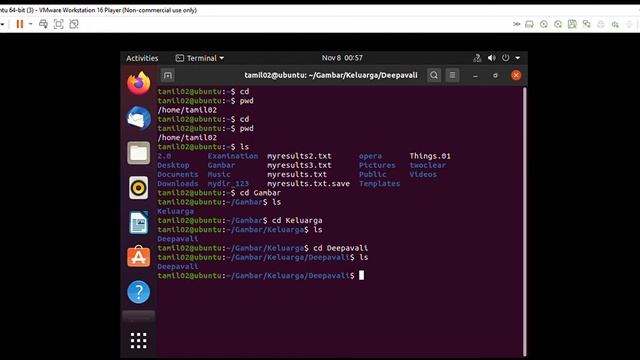Click 'Examination' in the ls listing
Screen dimensions: 640x360
233,156
